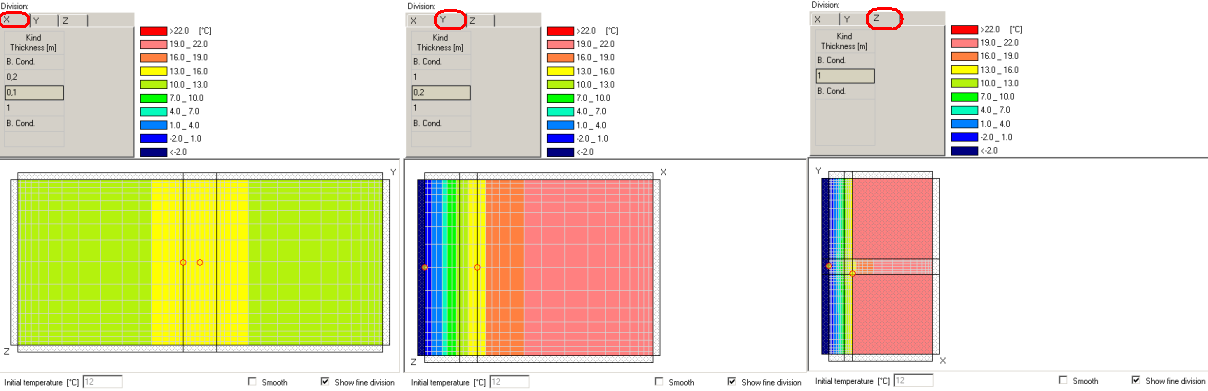Select the 1 cell below 0,2 in middle panel
The width and height of the screenshot is (1208, 391).
point(440,108)
